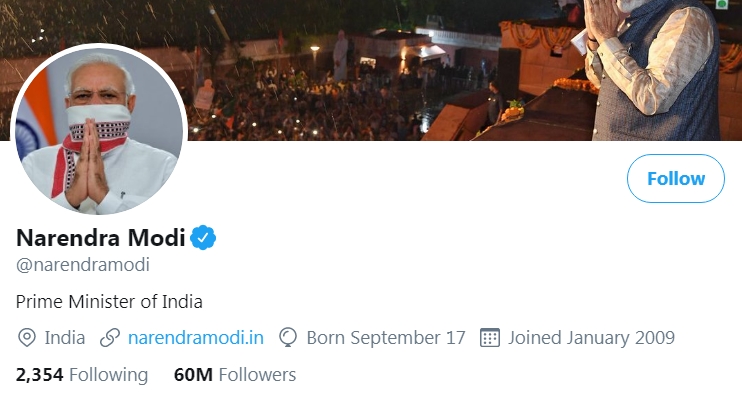Click the @narendramodi handle
Screen dimensions: 742x395
[83, 264]
